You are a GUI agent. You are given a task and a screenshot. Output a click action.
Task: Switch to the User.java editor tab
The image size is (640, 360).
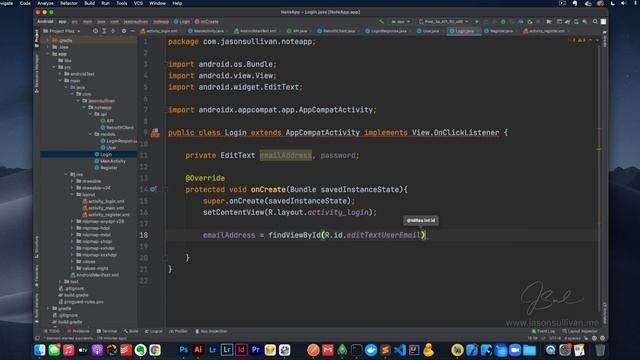(x=429, y=31)
